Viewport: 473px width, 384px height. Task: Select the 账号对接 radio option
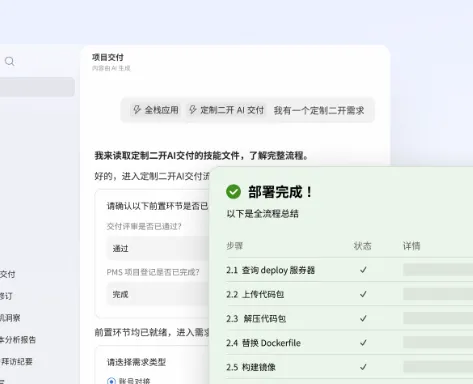coord(111,381)
